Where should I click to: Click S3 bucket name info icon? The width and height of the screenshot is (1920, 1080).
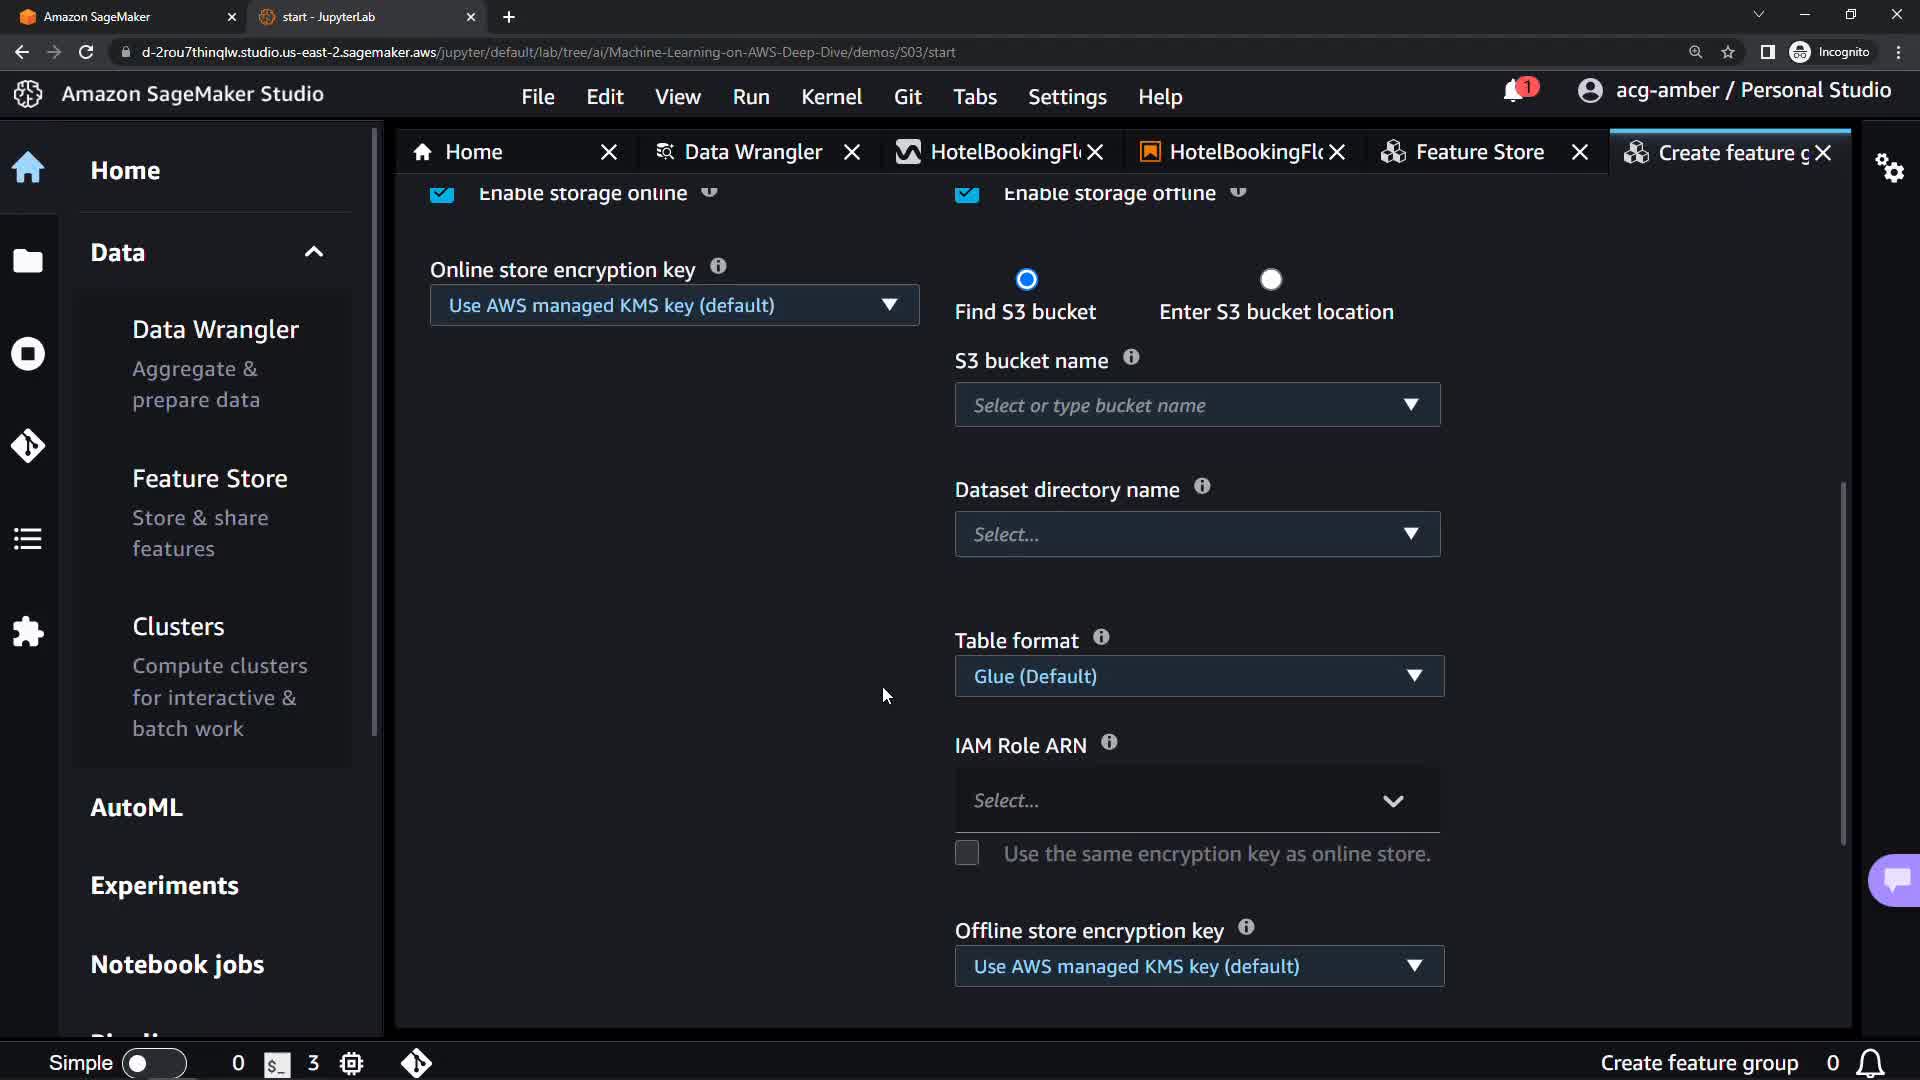[1131, 358]
